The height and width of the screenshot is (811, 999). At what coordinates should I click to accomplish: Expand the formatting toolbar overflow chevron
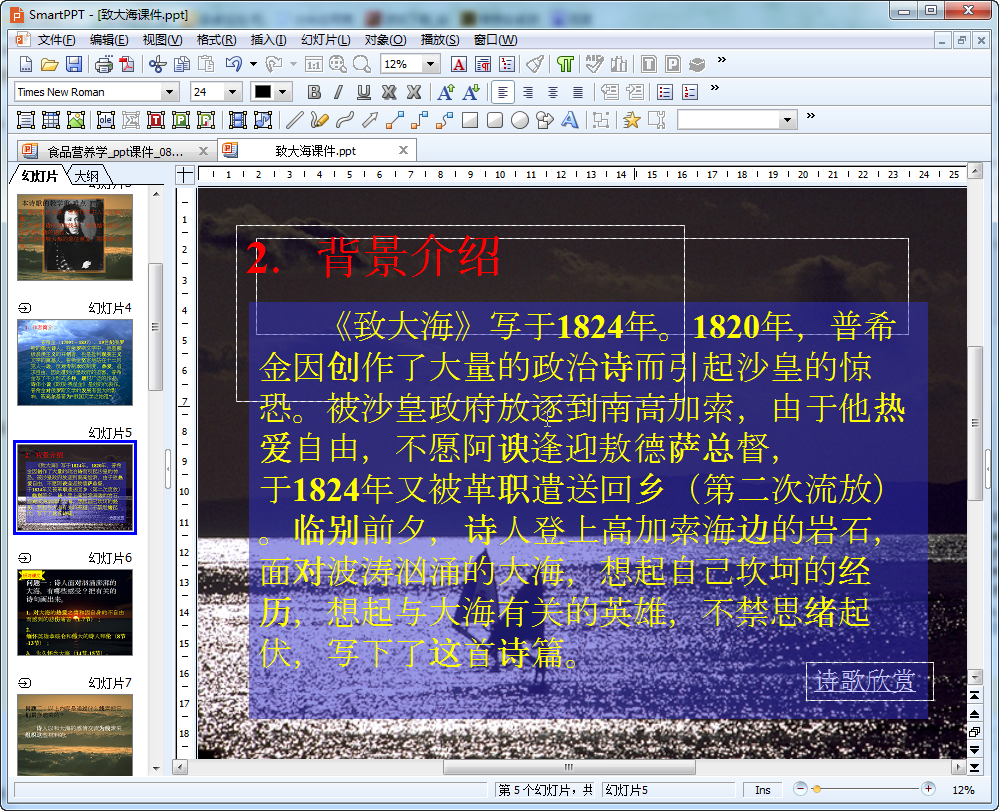715,88
